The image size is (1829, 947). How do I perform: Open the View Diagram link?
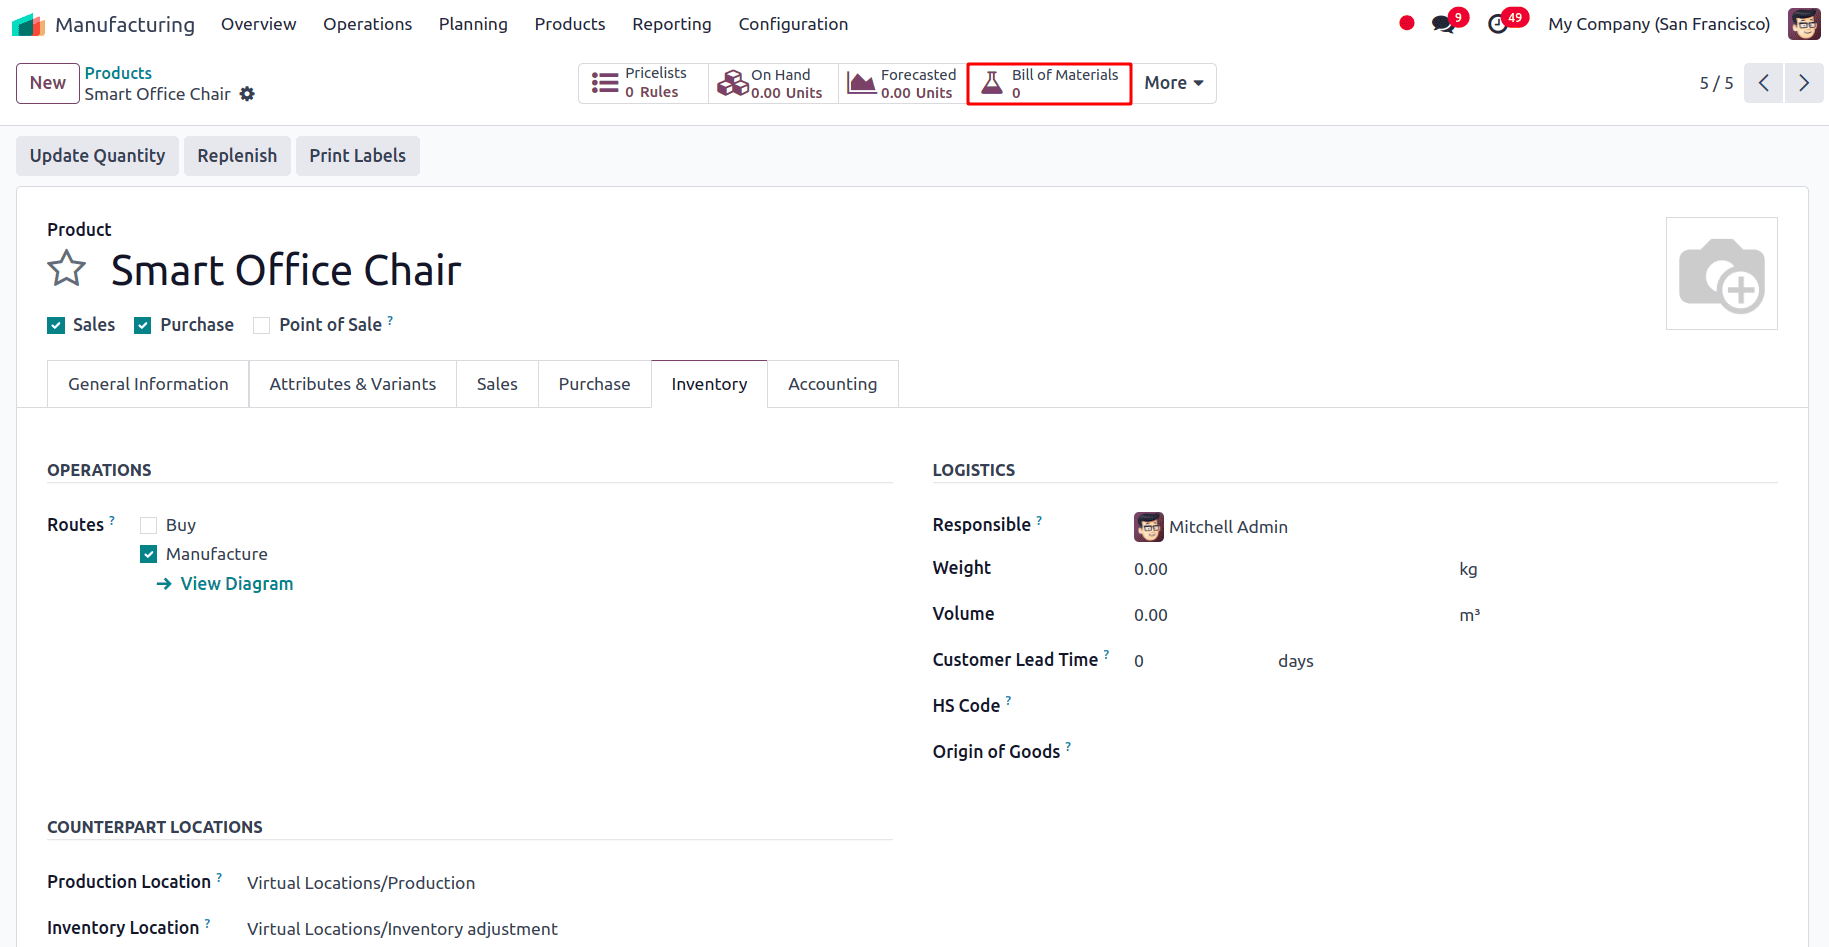(236, 583)
